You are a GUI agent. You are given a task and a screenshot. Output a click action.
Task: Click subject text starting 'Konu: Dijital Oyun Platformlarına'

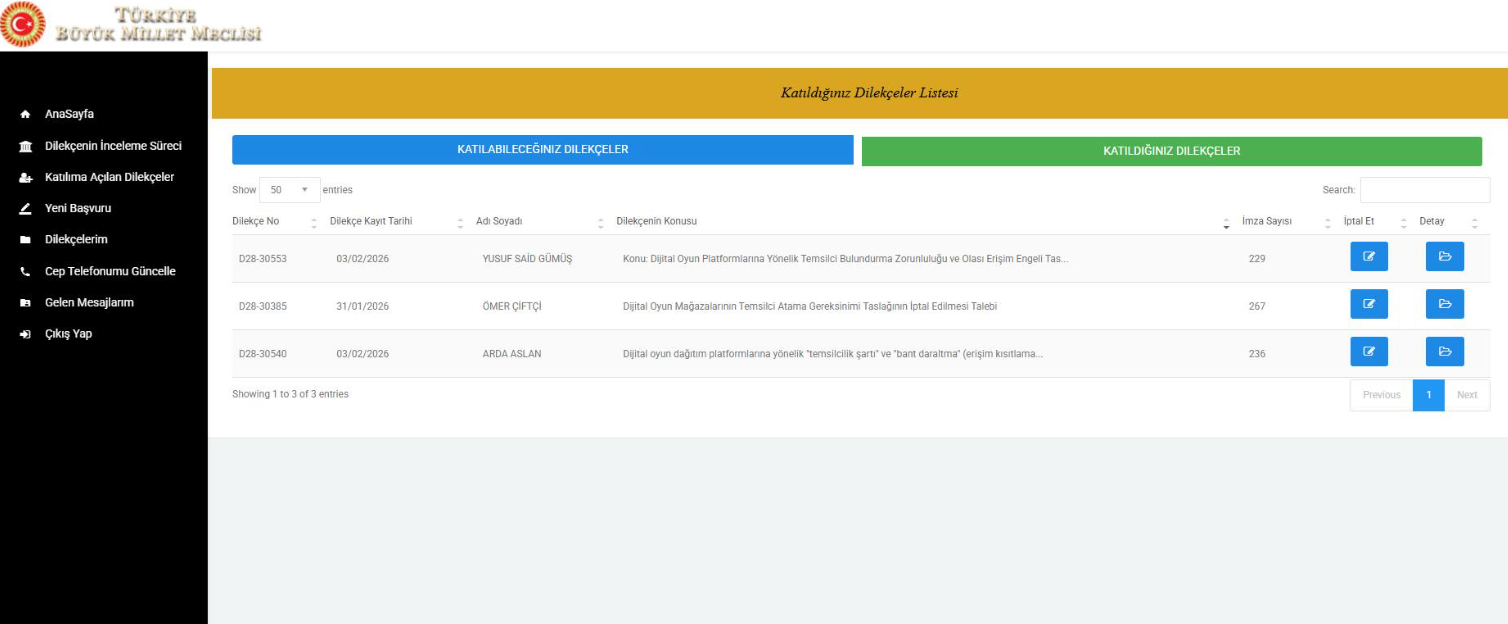(846, 259)
